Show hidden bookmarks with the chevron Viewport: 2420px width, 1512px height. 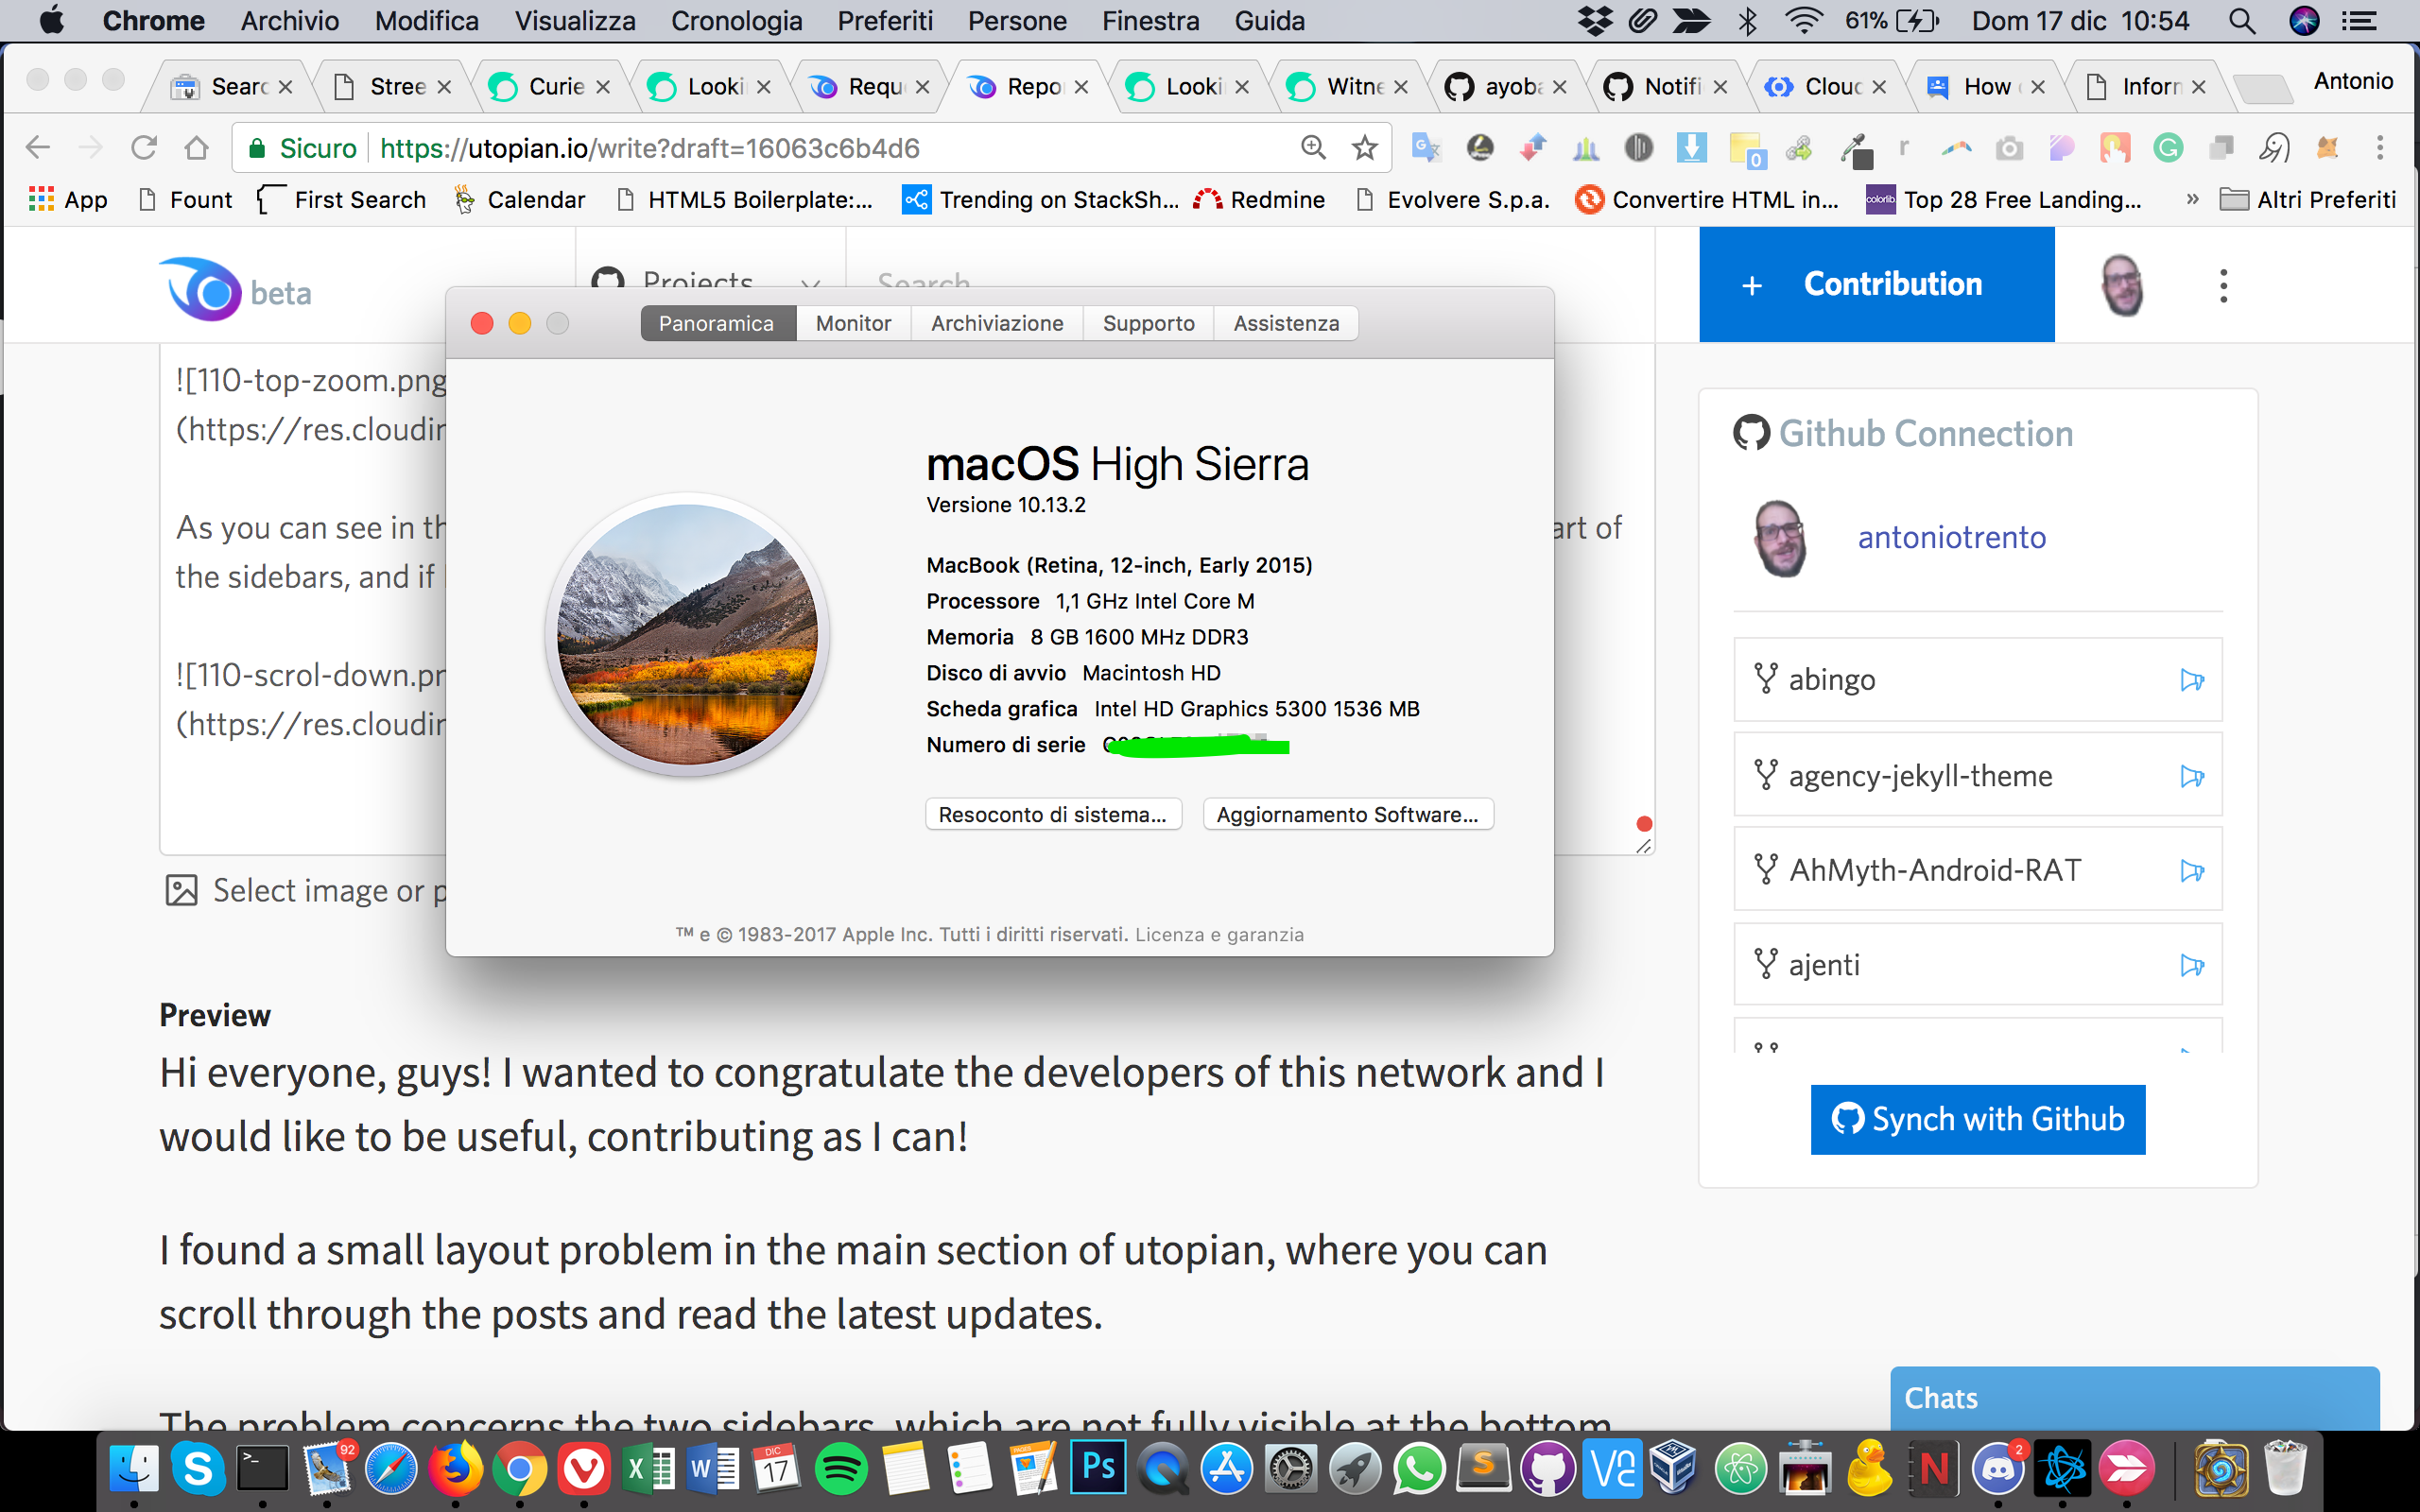(2191, 199)
